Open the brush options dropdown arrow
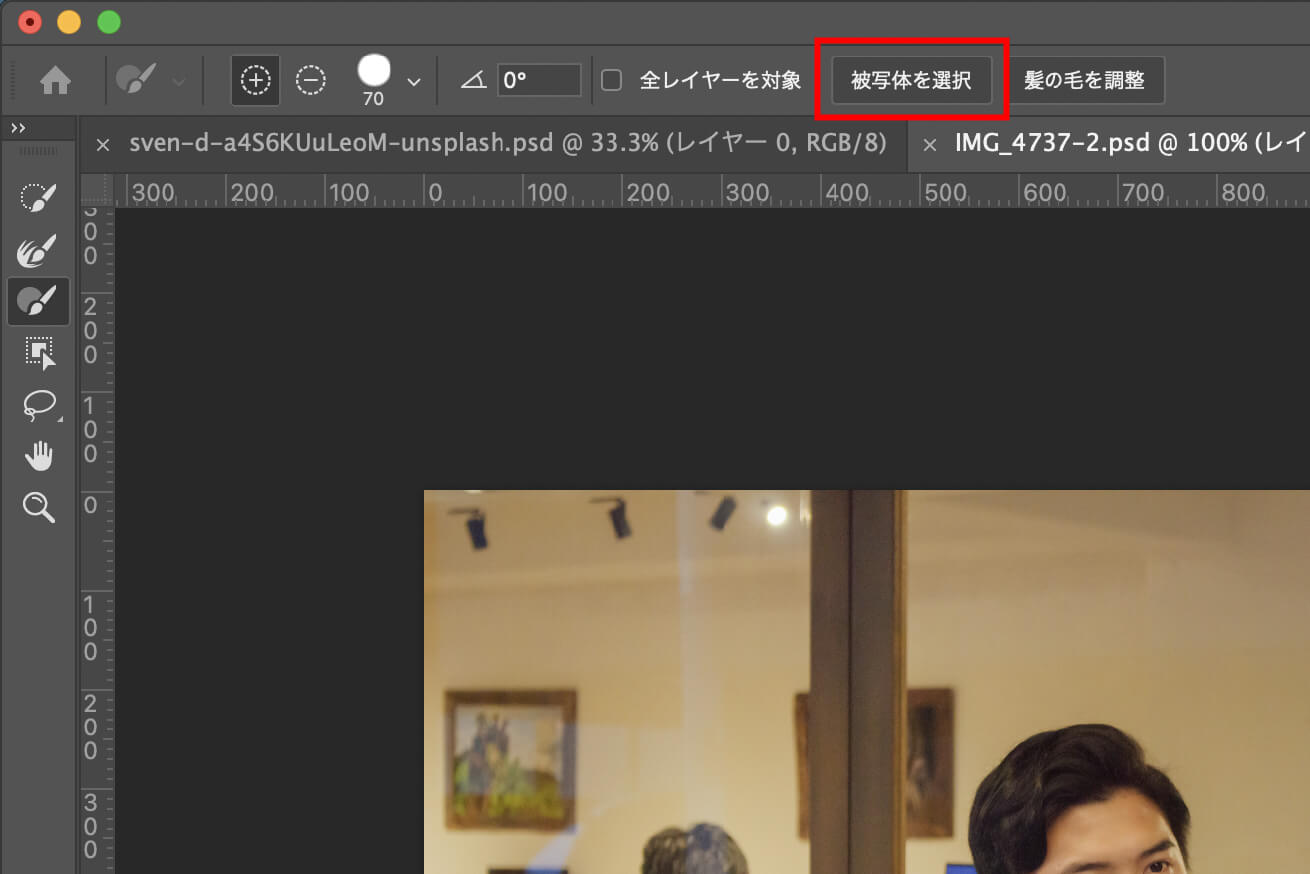The image size is (1310, 874). pos(414,82)
